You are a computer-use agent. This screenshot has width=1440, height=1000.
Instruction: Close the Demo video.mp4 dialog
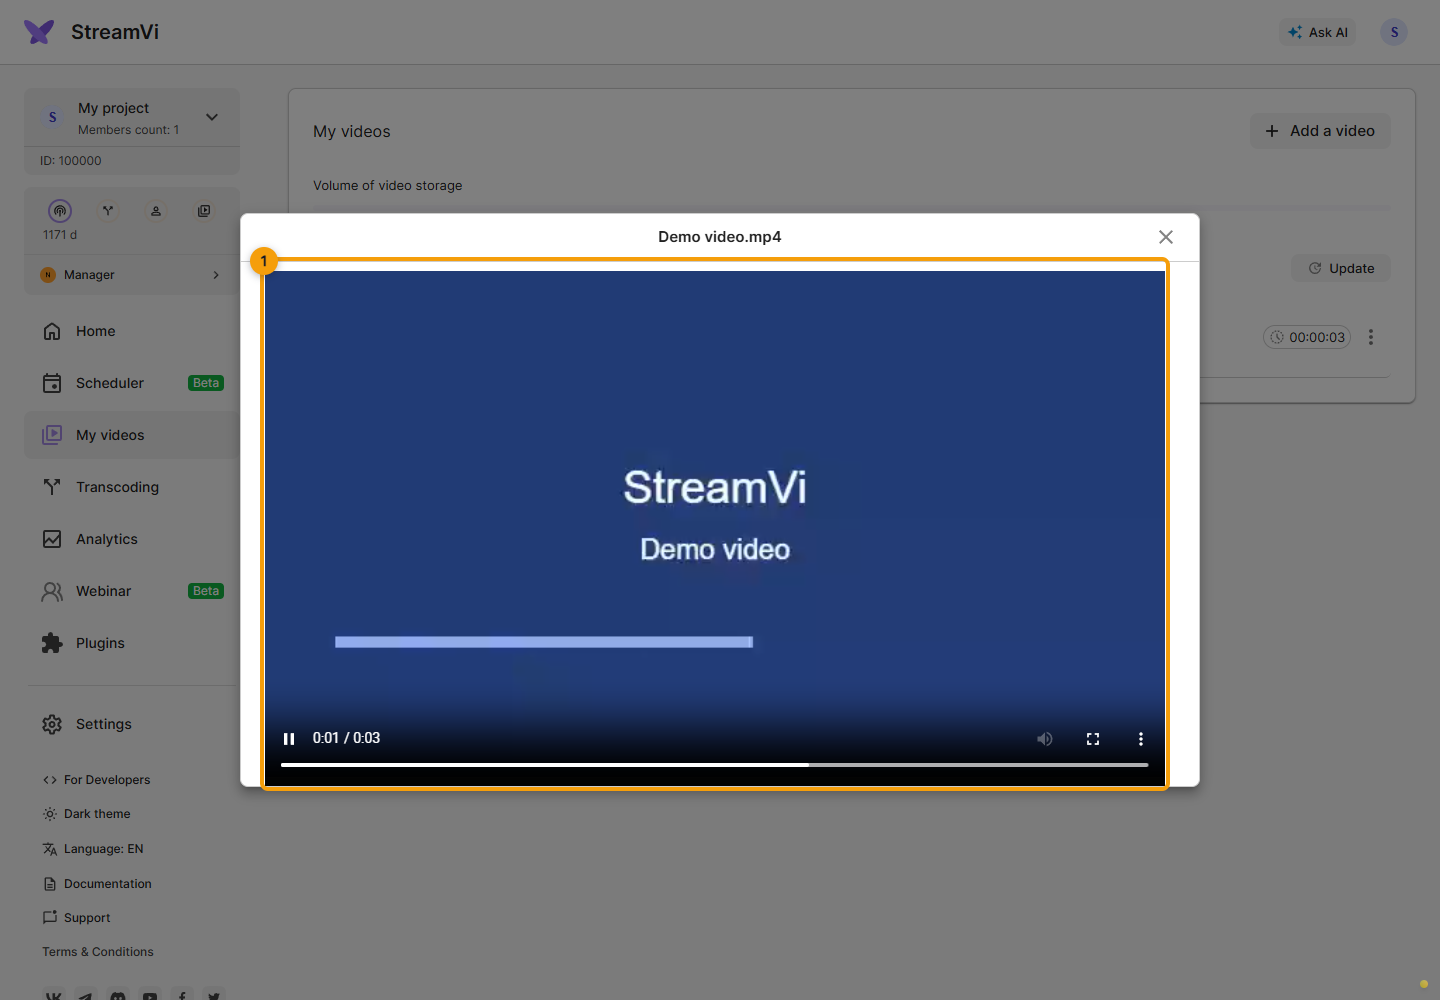click(1166, 237)
